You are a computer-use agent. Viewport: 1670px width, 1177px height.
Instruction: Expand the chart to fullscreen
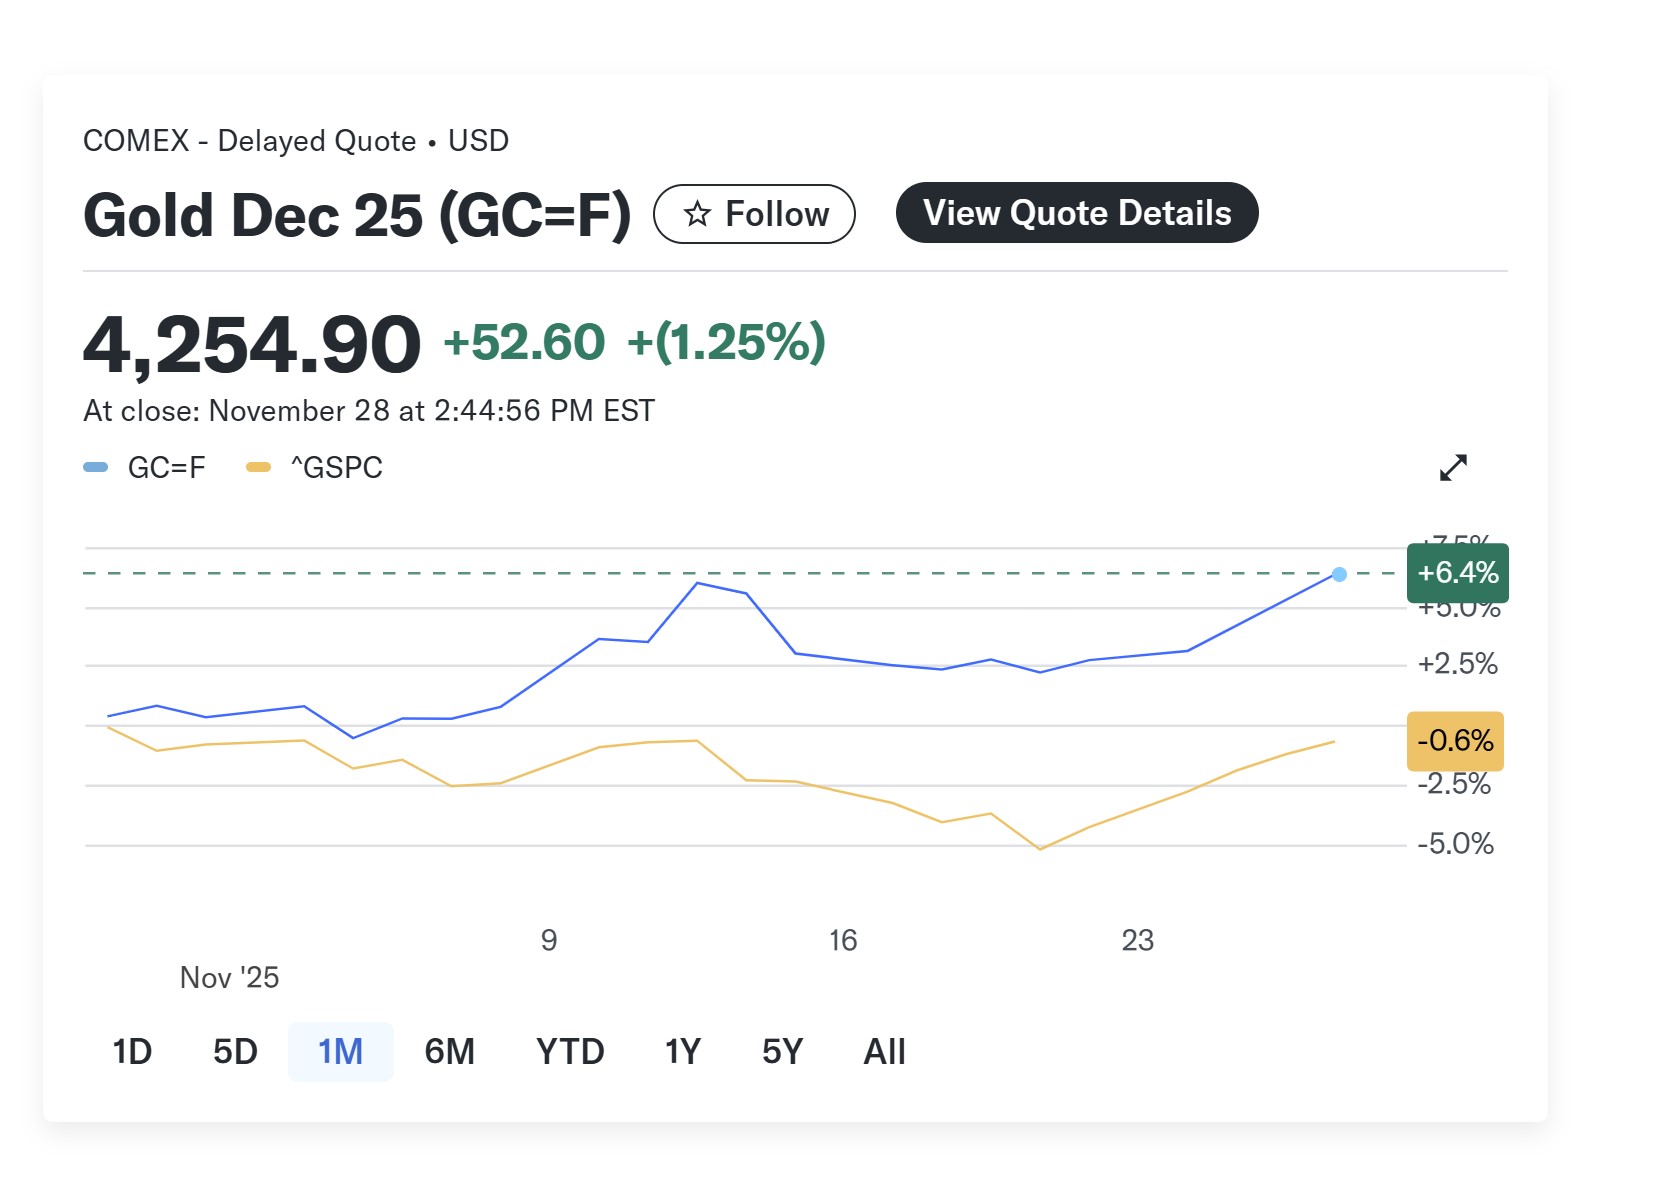tap(1455, 467)
